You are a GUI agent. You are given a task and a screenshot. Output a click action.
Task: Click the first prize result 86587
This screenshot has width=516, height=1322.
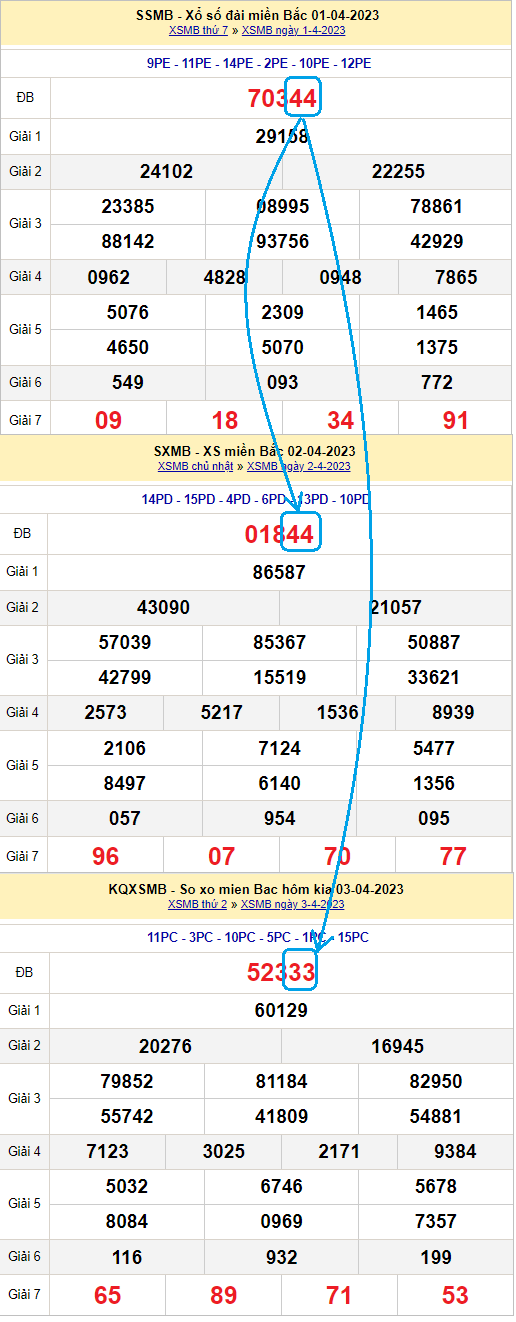[x=280, y=573]
